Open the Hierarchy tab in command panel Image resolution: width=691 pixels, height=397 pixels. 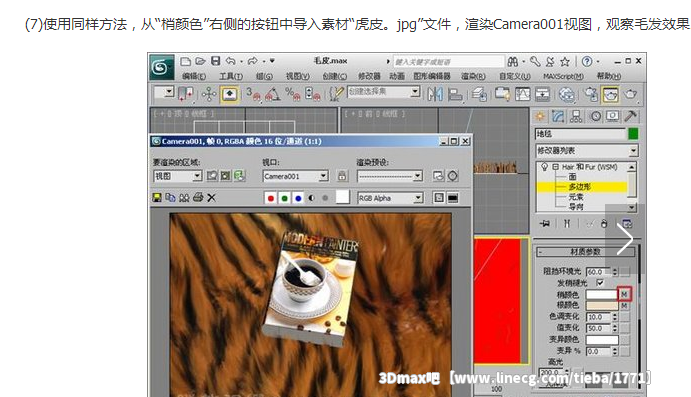pos(576,116)
